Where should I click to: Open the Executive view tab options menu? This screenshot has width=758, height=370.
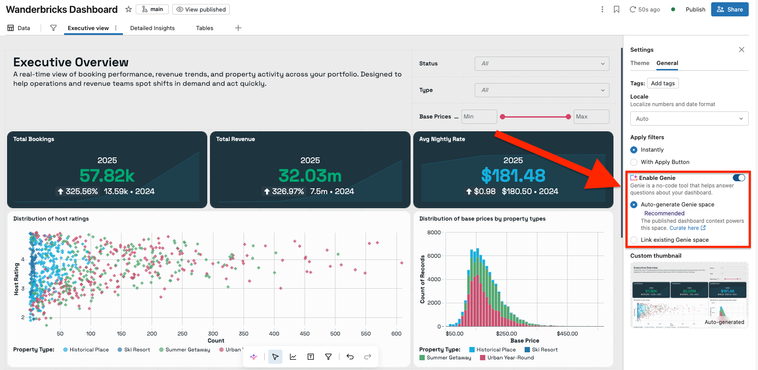pyautogui.click(x=116, y=28)
